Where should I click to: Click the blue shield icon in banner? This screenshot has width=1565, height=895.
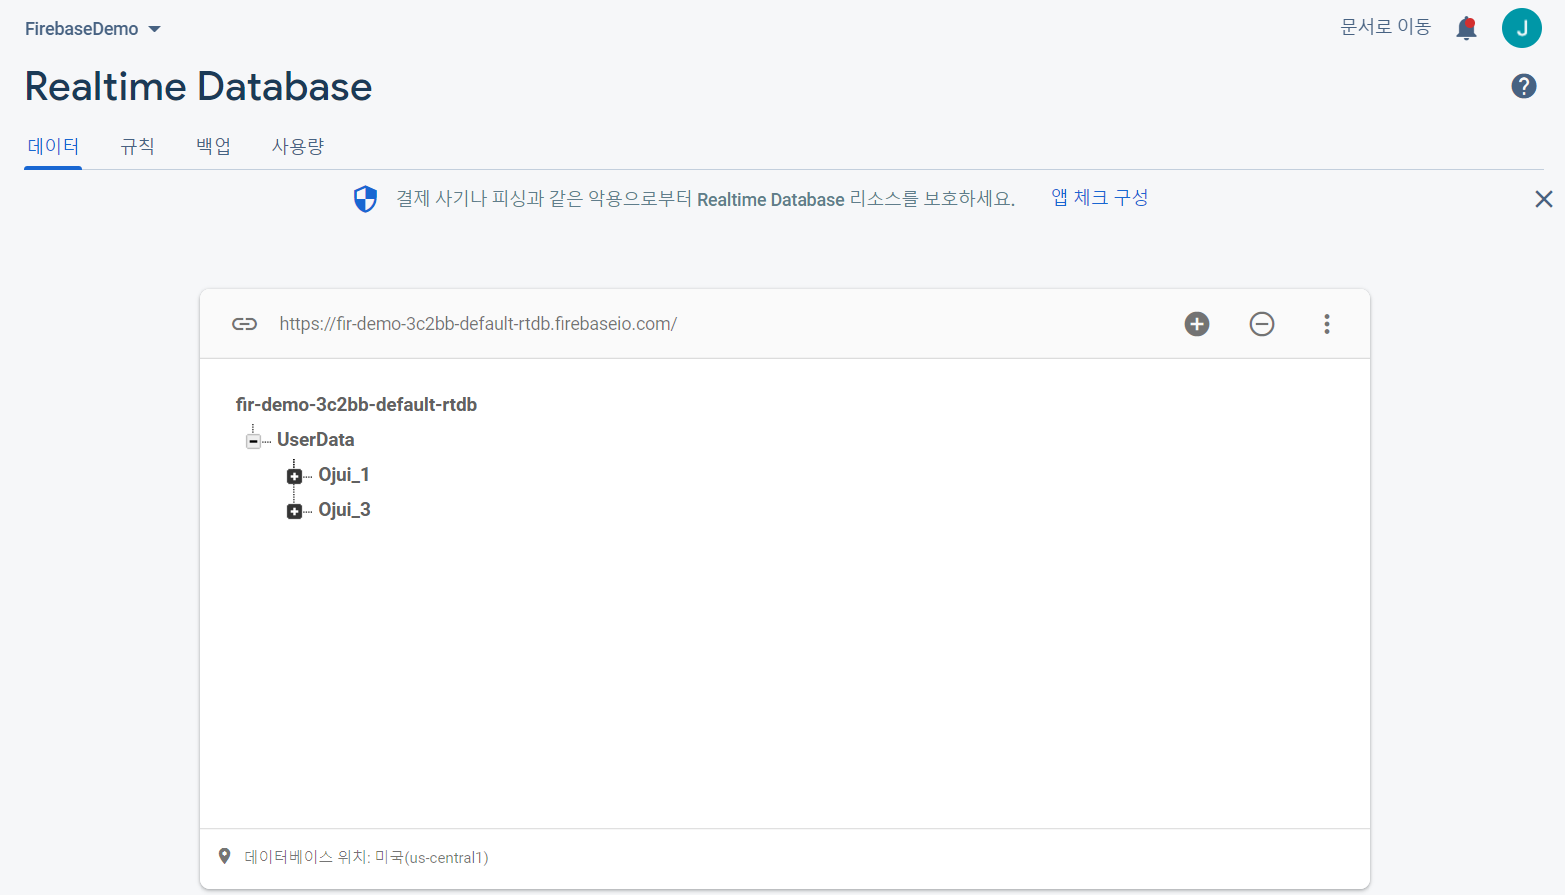(x=366, y=199)
